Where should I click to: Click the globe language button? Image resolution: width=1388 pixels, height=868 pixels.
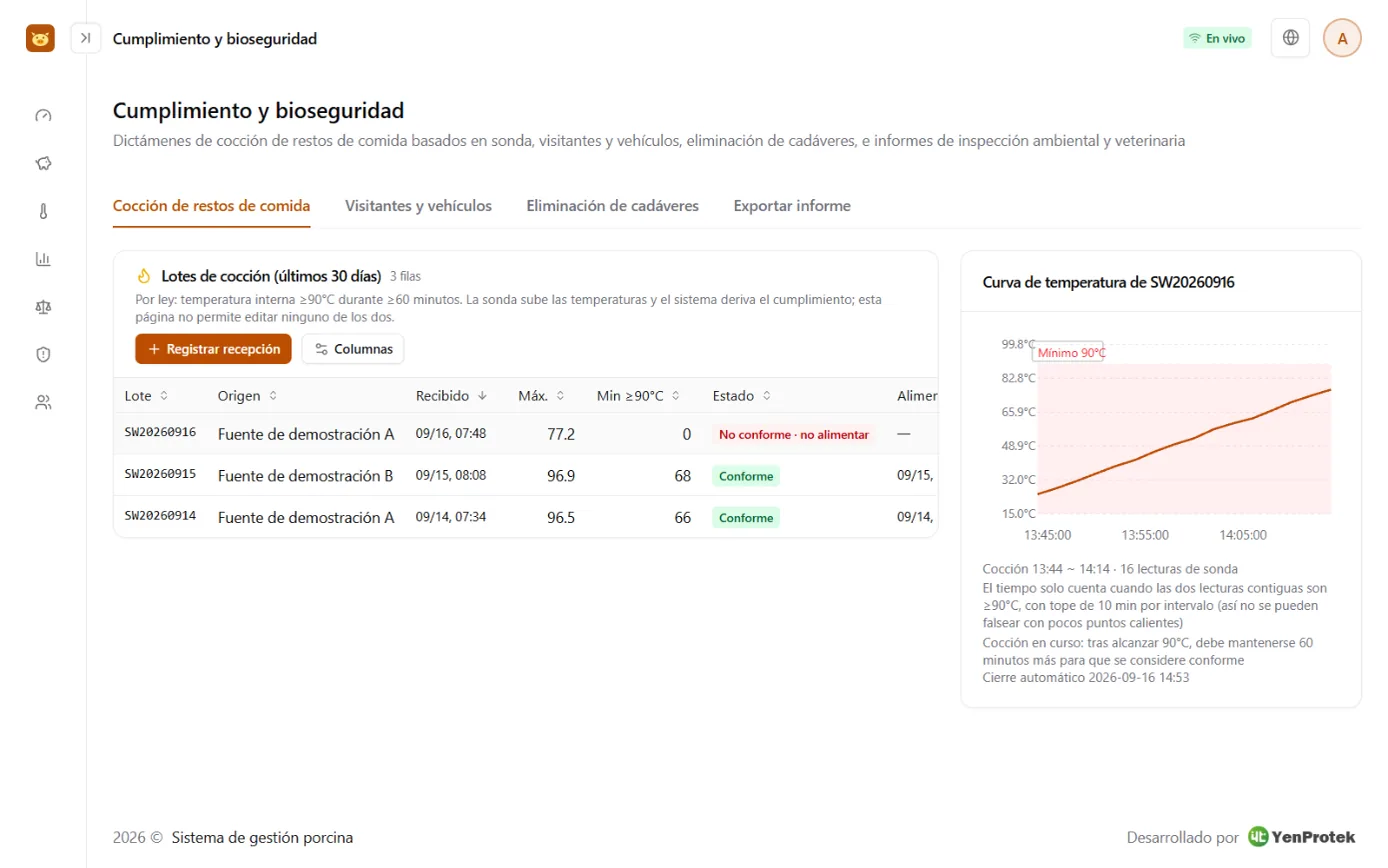pos(1291,38)
